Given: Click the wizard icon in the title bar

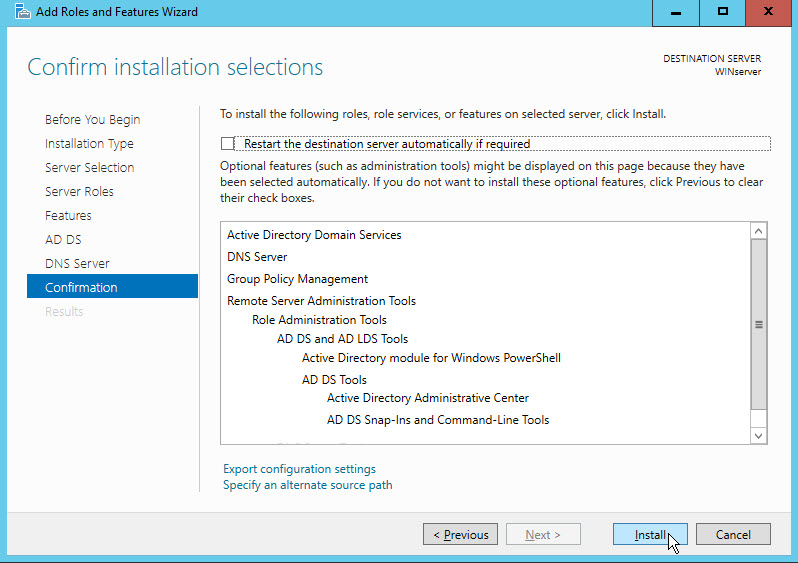Looking at the screenshot, I should [22, 11].
